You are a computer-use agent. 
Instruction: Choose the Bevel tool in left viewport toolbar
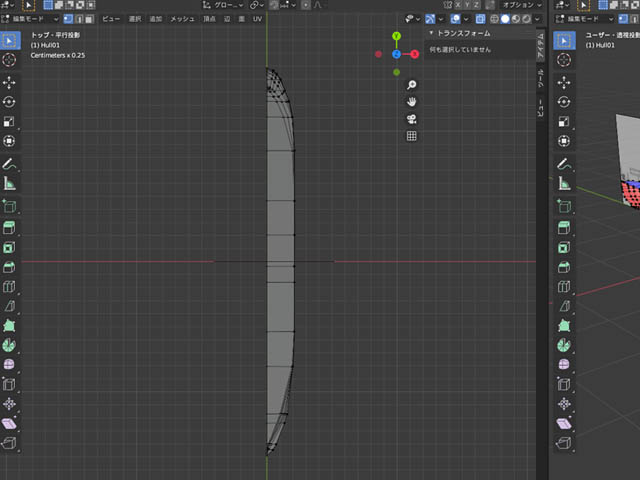[x=9, y=267]
